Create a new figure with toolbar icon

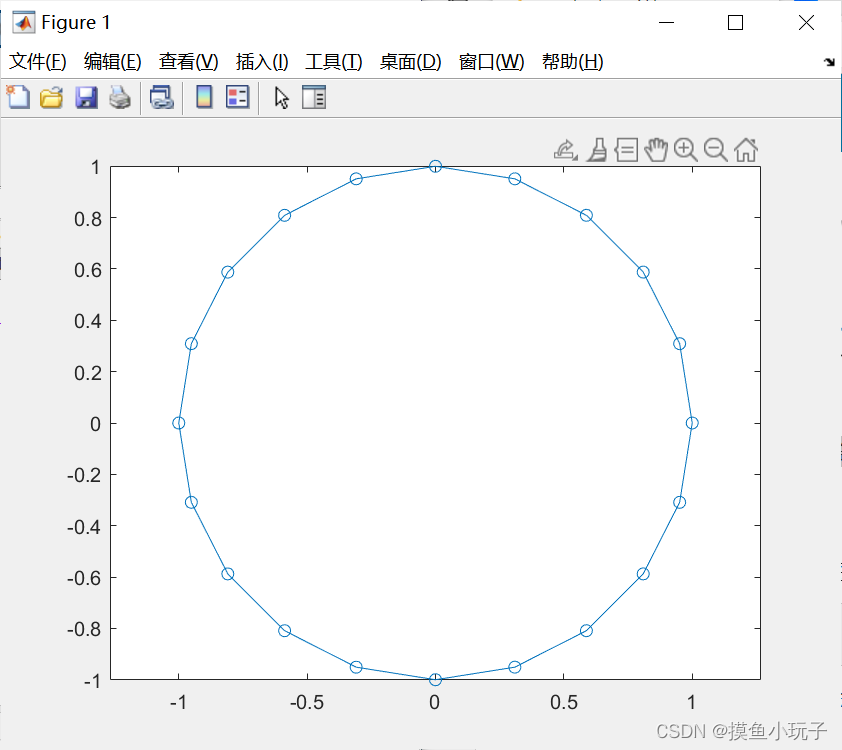(18, 98)
